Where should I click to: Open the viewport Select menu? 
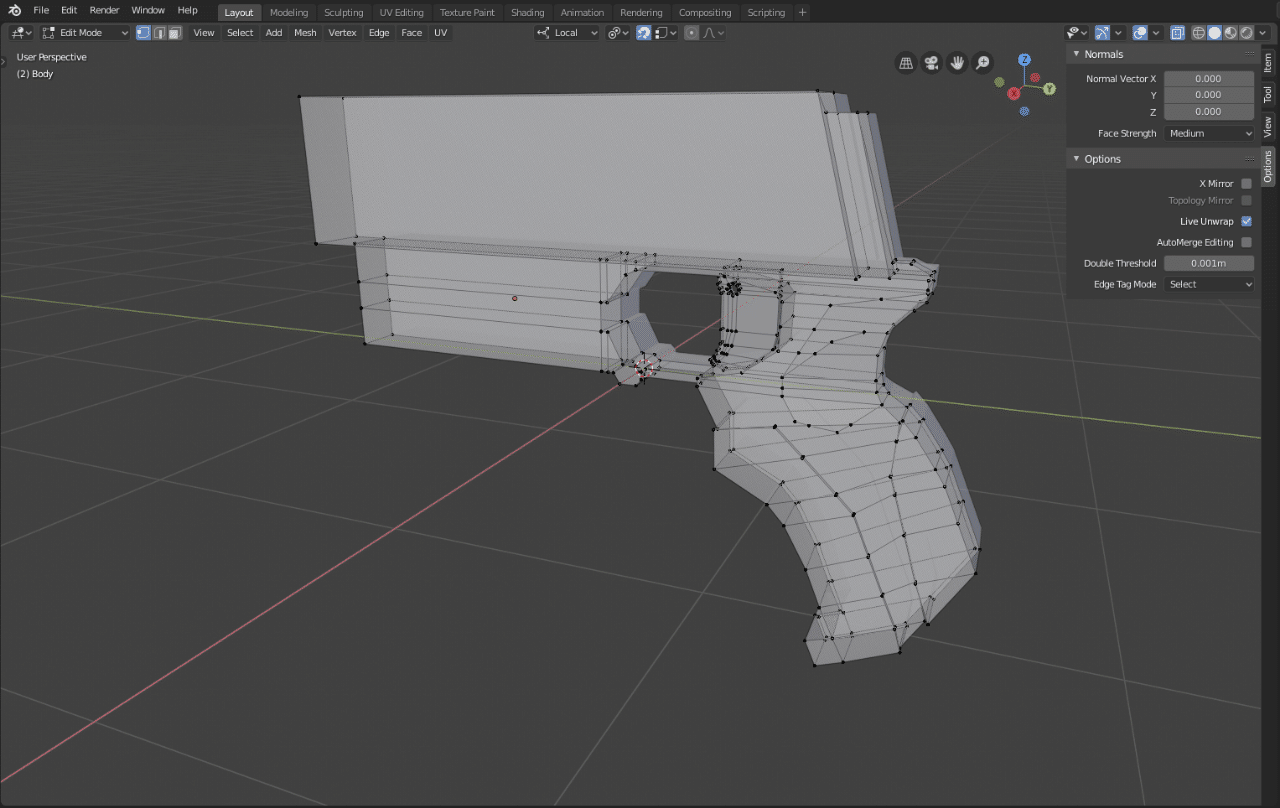click(x=240, y=33)
